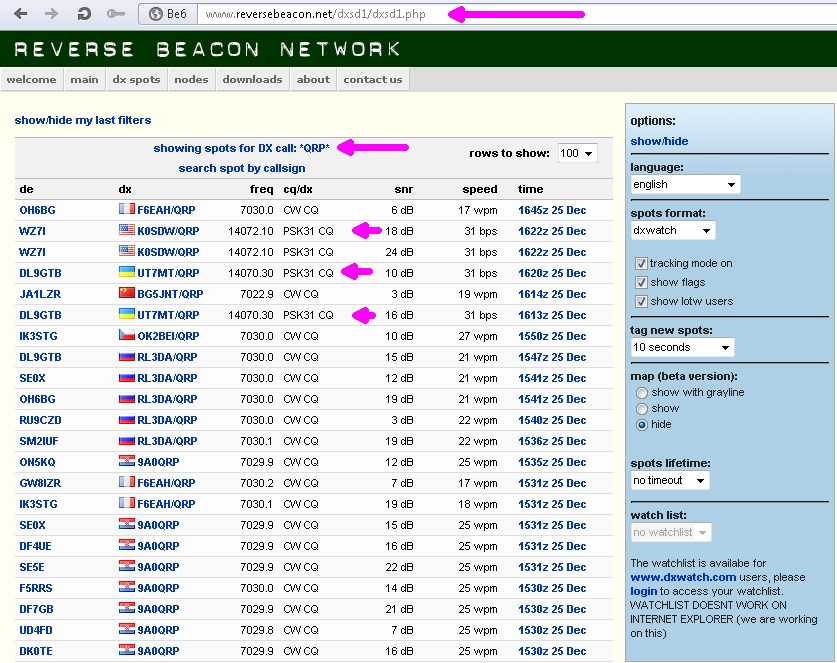Click the US flag in the 18 dB K0SDW/QRP row

(127, 230)
